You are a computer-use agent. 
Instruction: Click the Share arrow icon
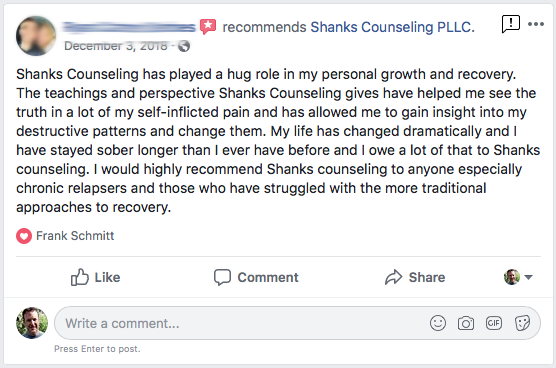coord(394,277)
